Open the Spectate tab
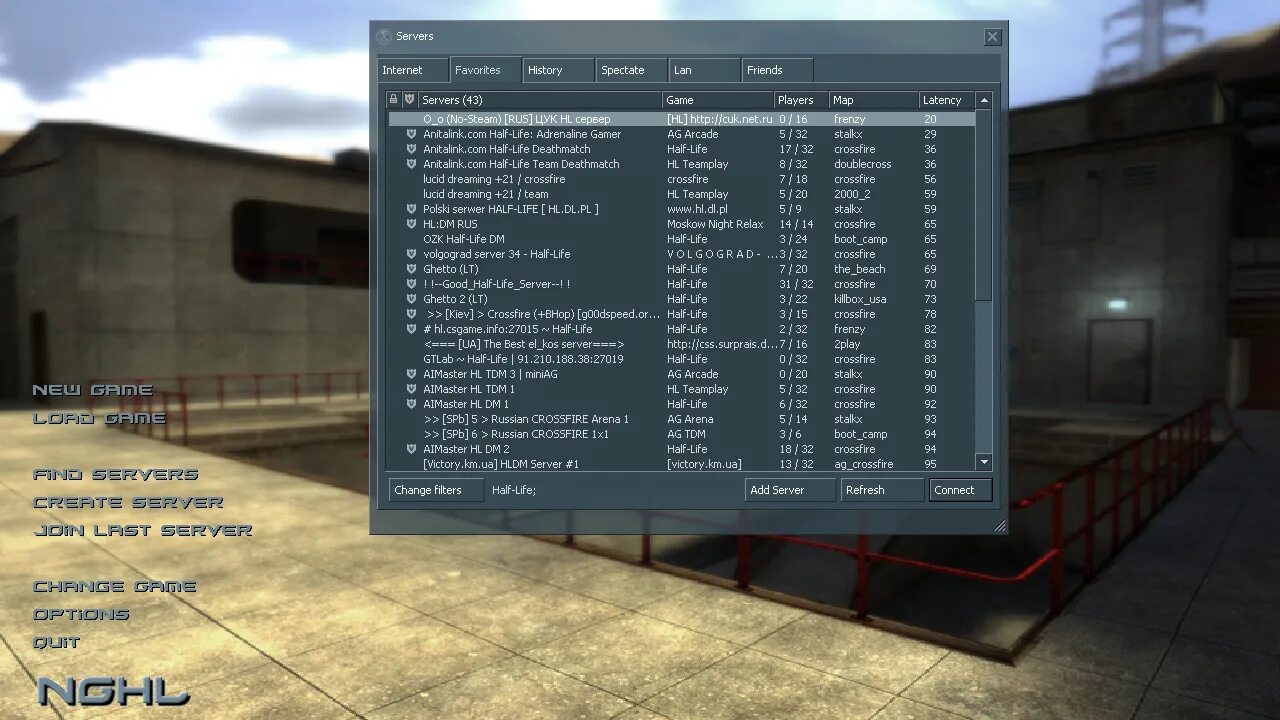This screenshot has height=720, width=1280. pos(632,70)
